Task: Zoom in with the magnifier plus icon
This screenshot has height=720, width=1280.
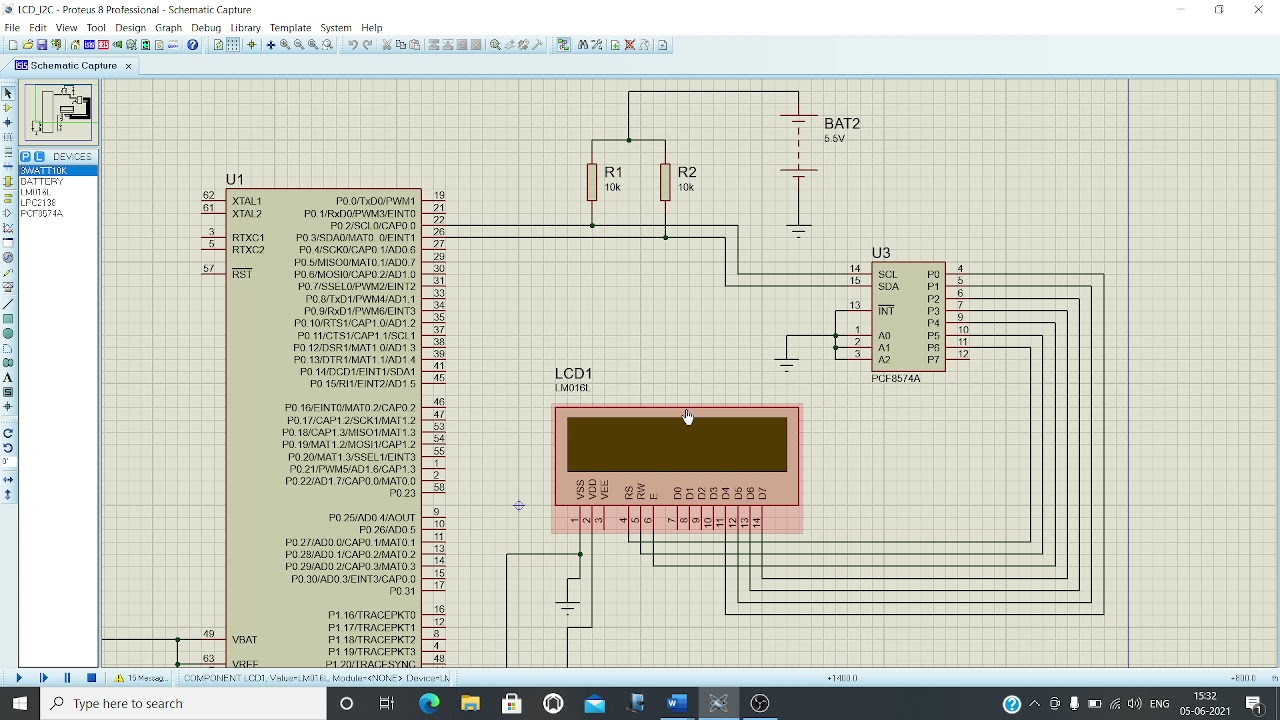Action: (285, 45)
